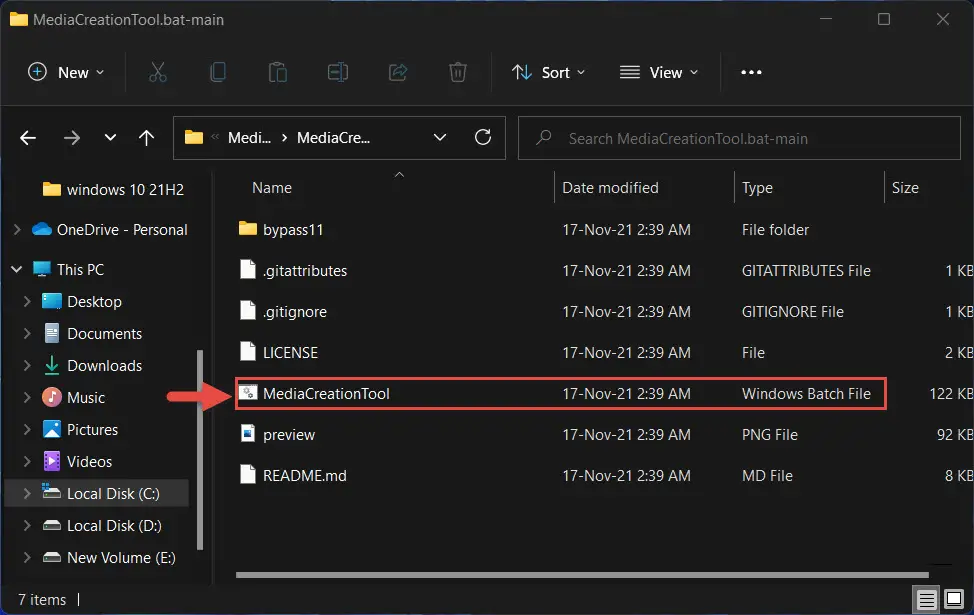The height and width of the screenshot is (615, 974).
Task: Click the Rename icon in toolbar
Action: (x=337, y=72)
